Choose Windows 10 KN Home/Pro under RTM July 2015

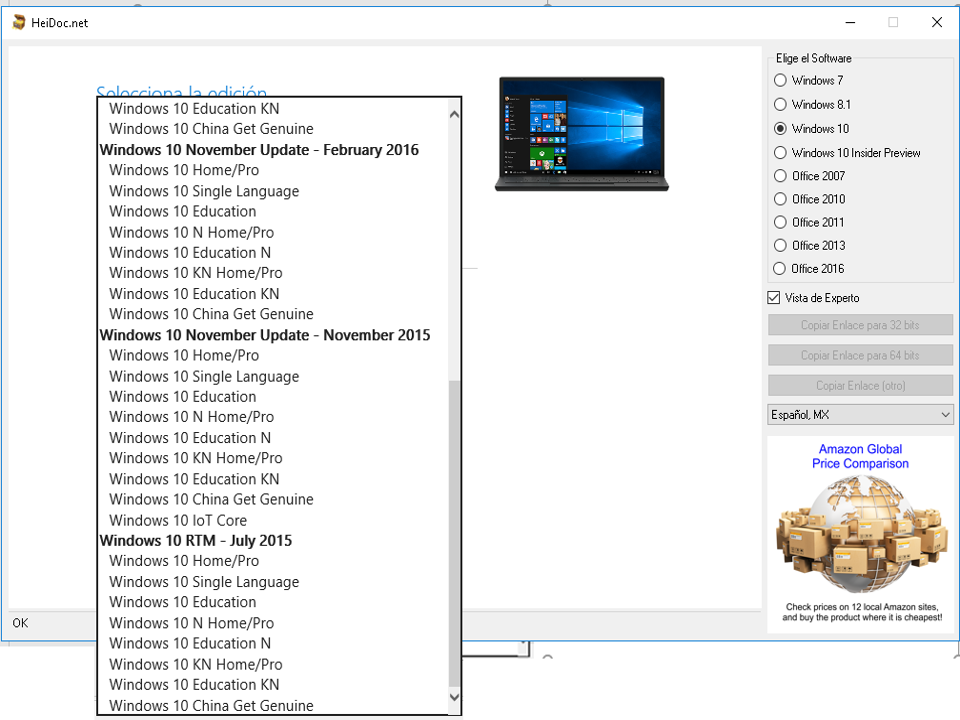pos(195,665)
